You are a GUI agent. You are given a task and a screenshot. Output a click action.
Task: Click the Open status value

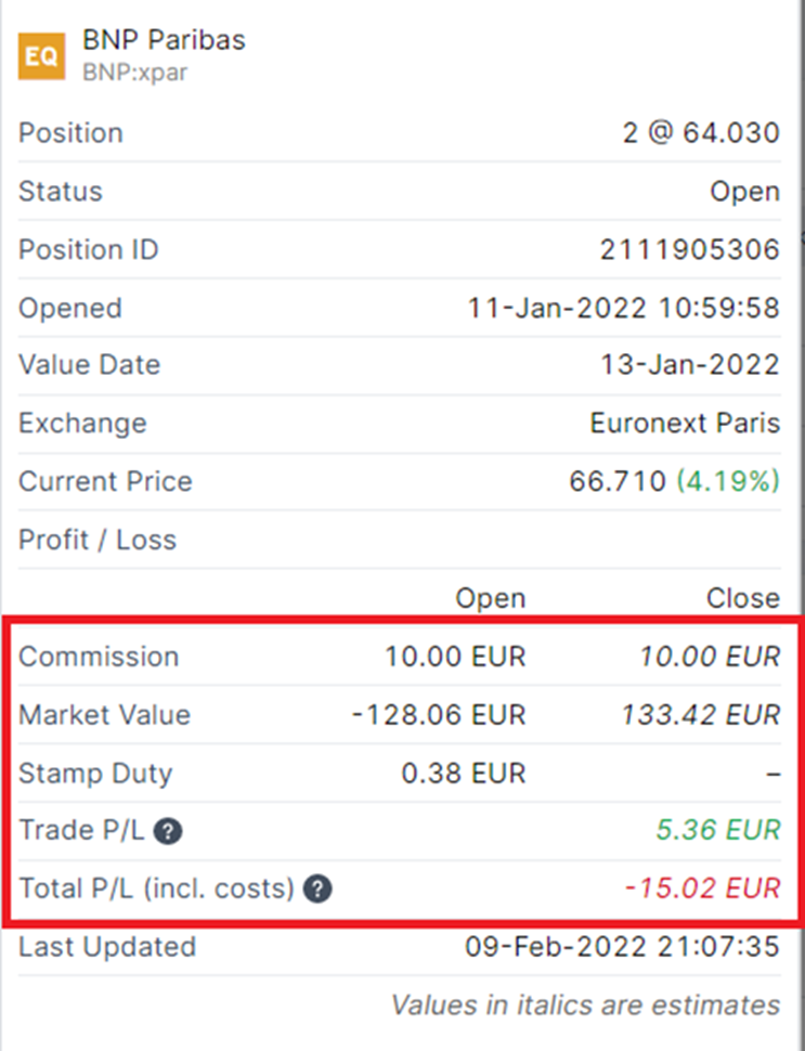click(744, 191)
